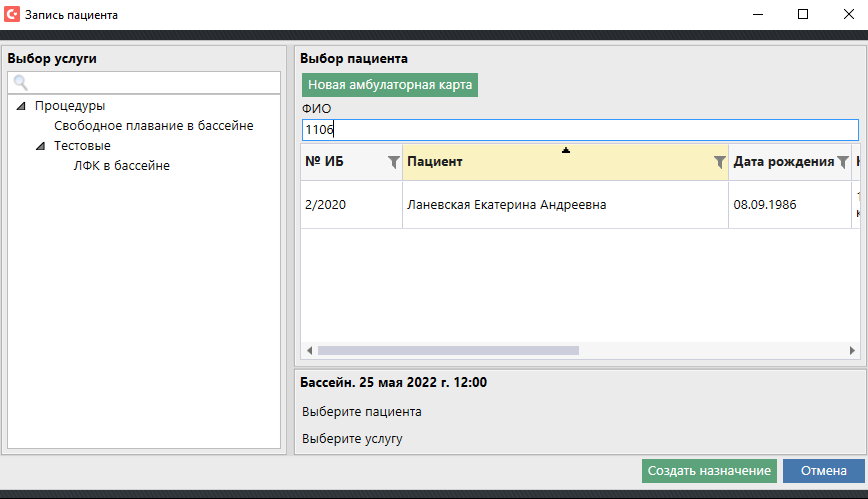
Task: Select patient Ланевская Екатерина Андреевна row
Action: pos(506,205)
